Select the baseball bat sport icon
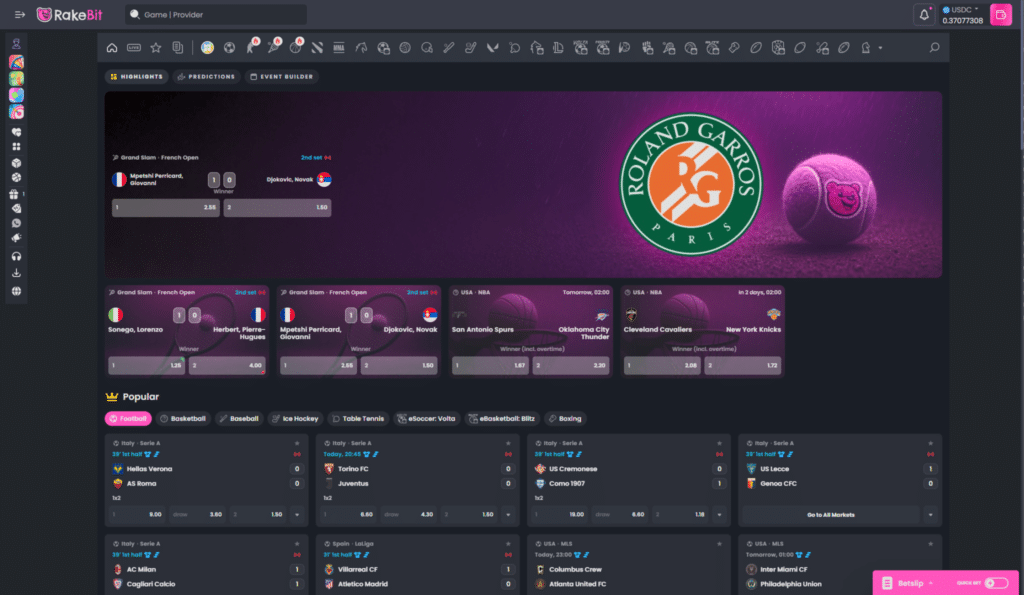This screenshot has height=595, width=1024. [x=449, y=48]
